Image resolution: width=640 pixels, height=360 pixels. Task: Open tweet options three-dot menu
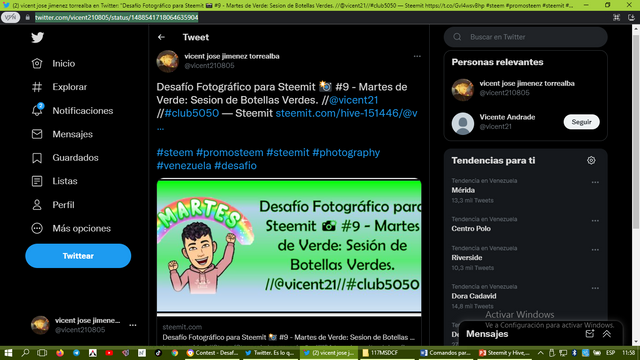coord(417,56)
